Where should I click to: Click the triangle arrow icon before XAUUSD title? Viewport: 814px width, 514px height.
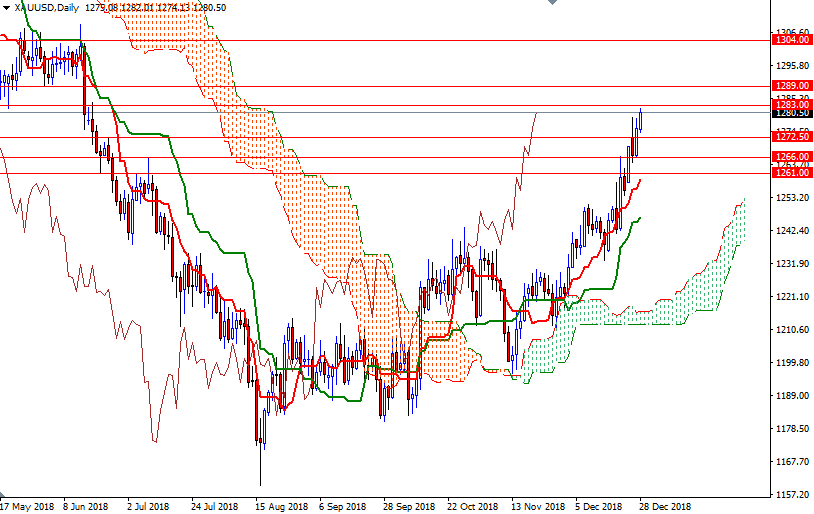point(7,7)
